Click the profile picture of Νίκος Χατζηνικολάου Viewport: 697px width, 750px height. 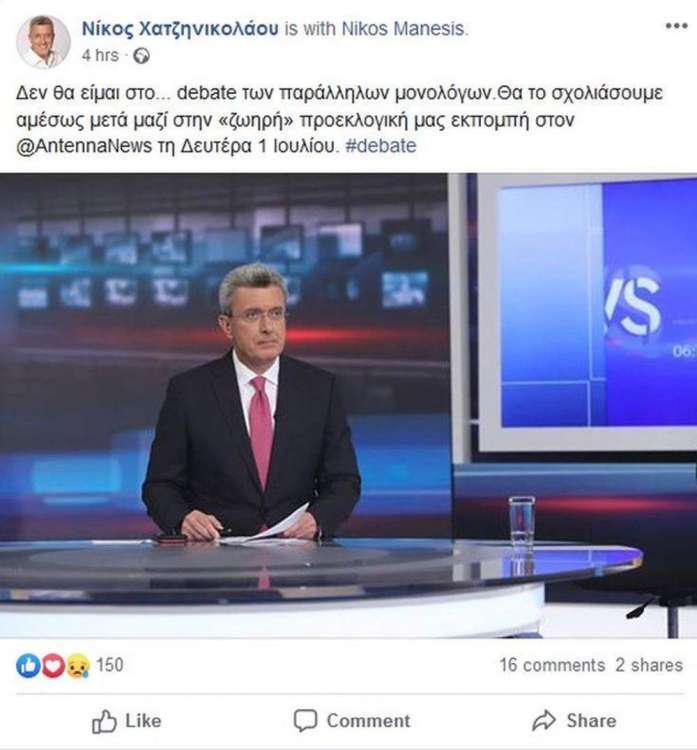[43, 42]
